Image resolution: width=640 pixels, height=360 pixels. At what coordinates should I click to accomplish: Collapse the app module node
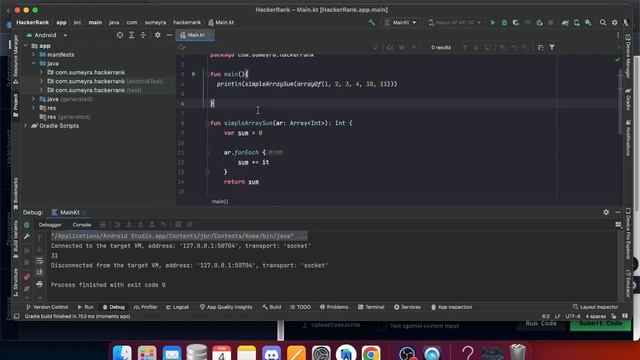26,46
